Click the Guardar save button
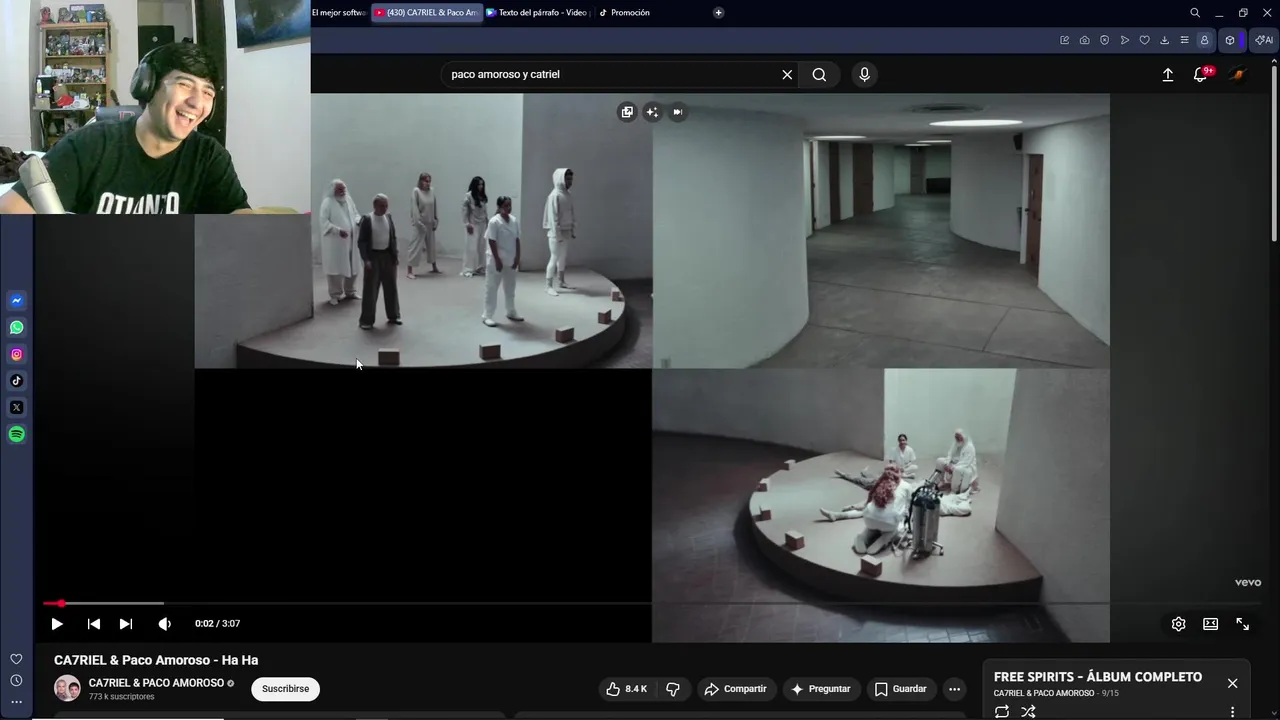Viewport: 1280px width, 720px height. click(x=901, y=689)
